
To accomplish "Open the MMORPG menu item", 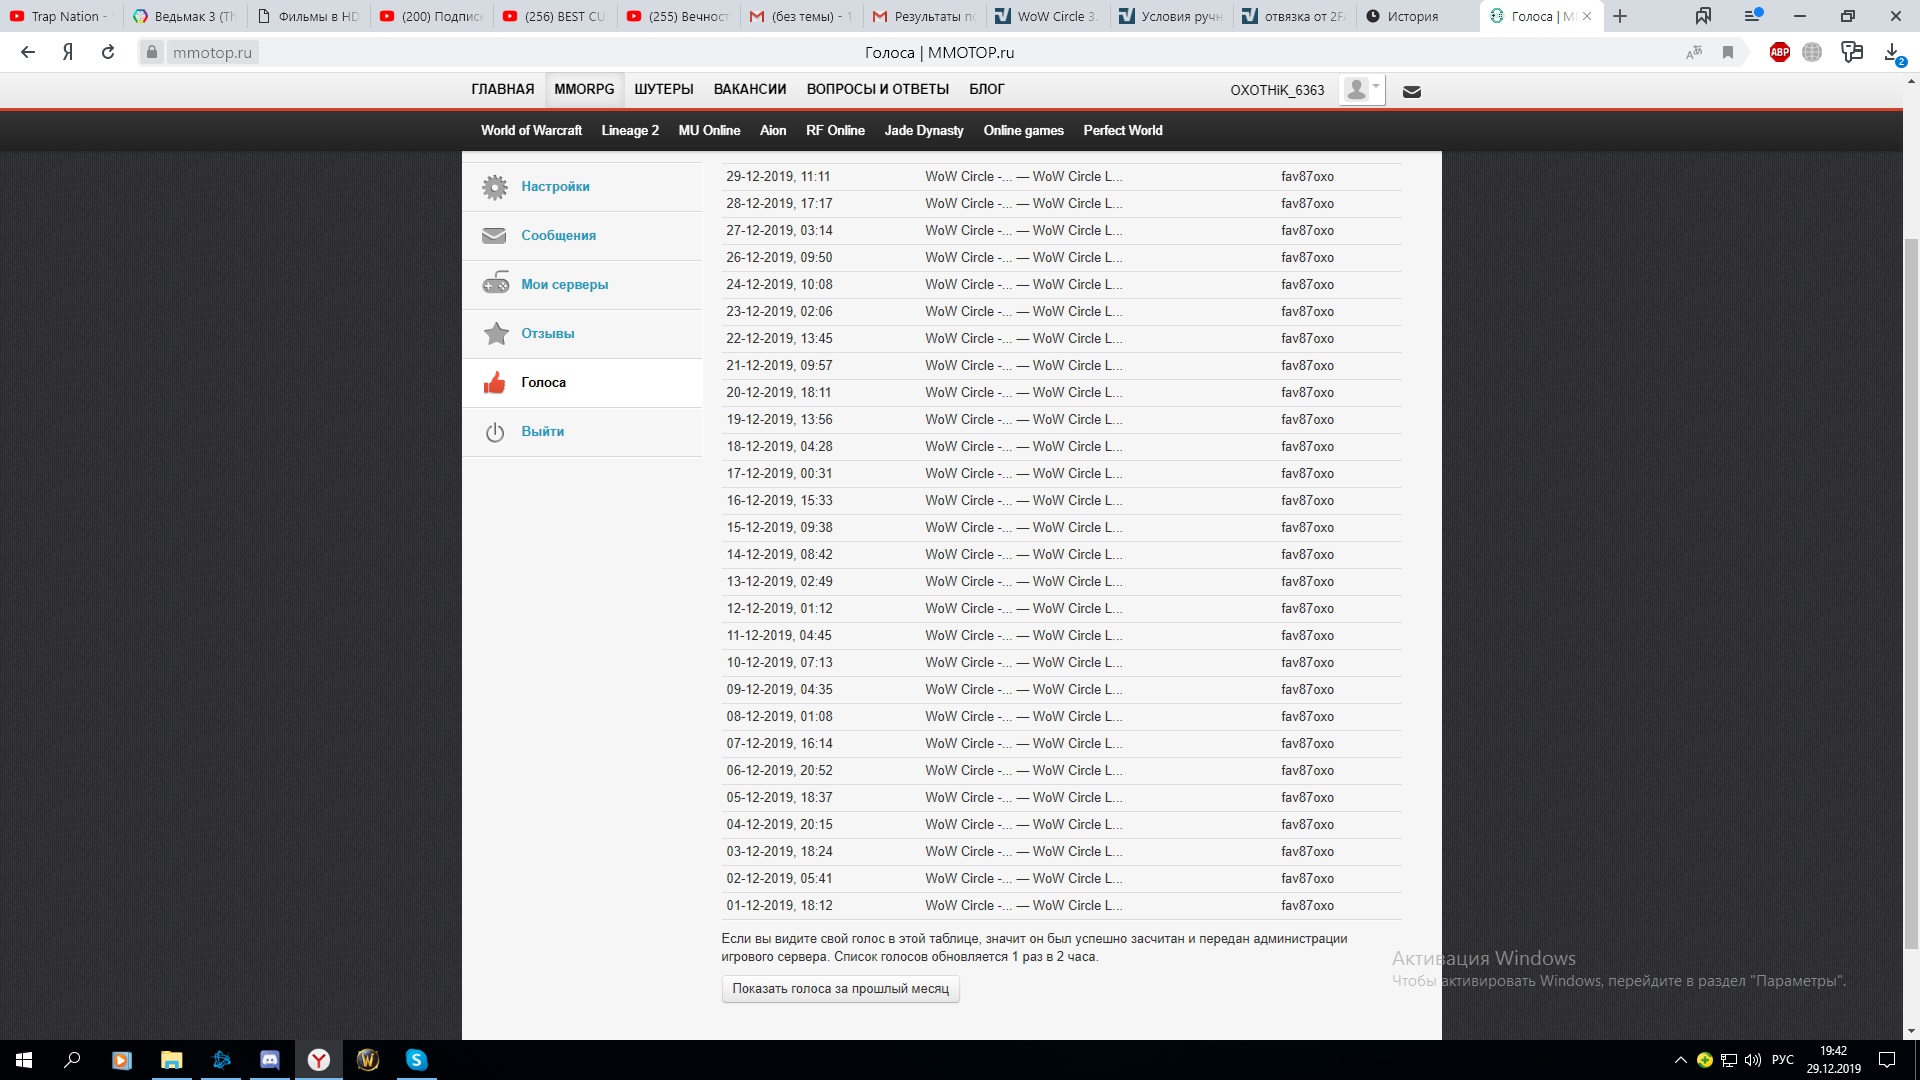I will coord(584,89).
